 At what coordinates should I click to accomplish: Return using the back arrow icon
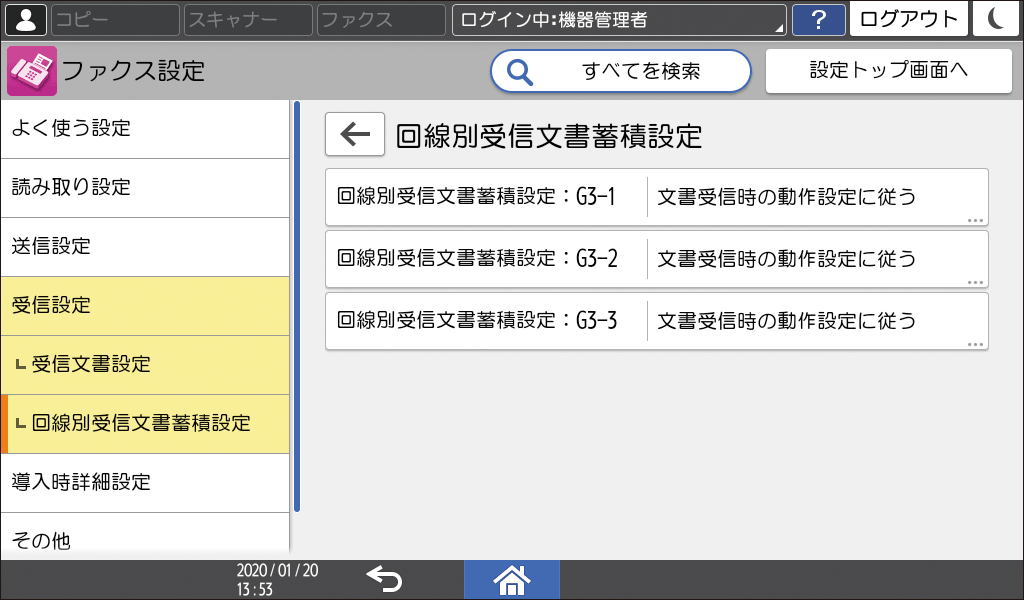click(x=354, y=134)
